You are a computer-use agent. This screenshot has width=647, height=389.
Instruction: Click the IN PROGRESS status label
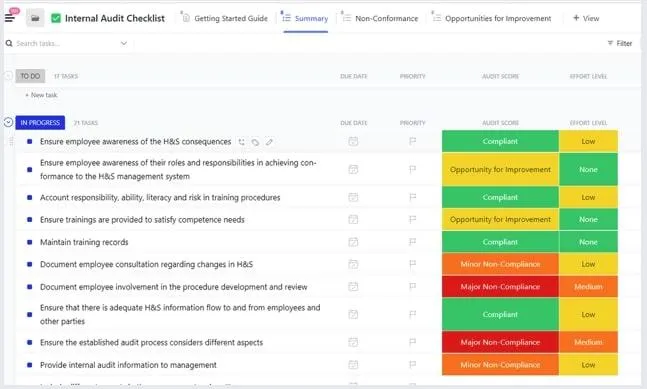point(40,123)
